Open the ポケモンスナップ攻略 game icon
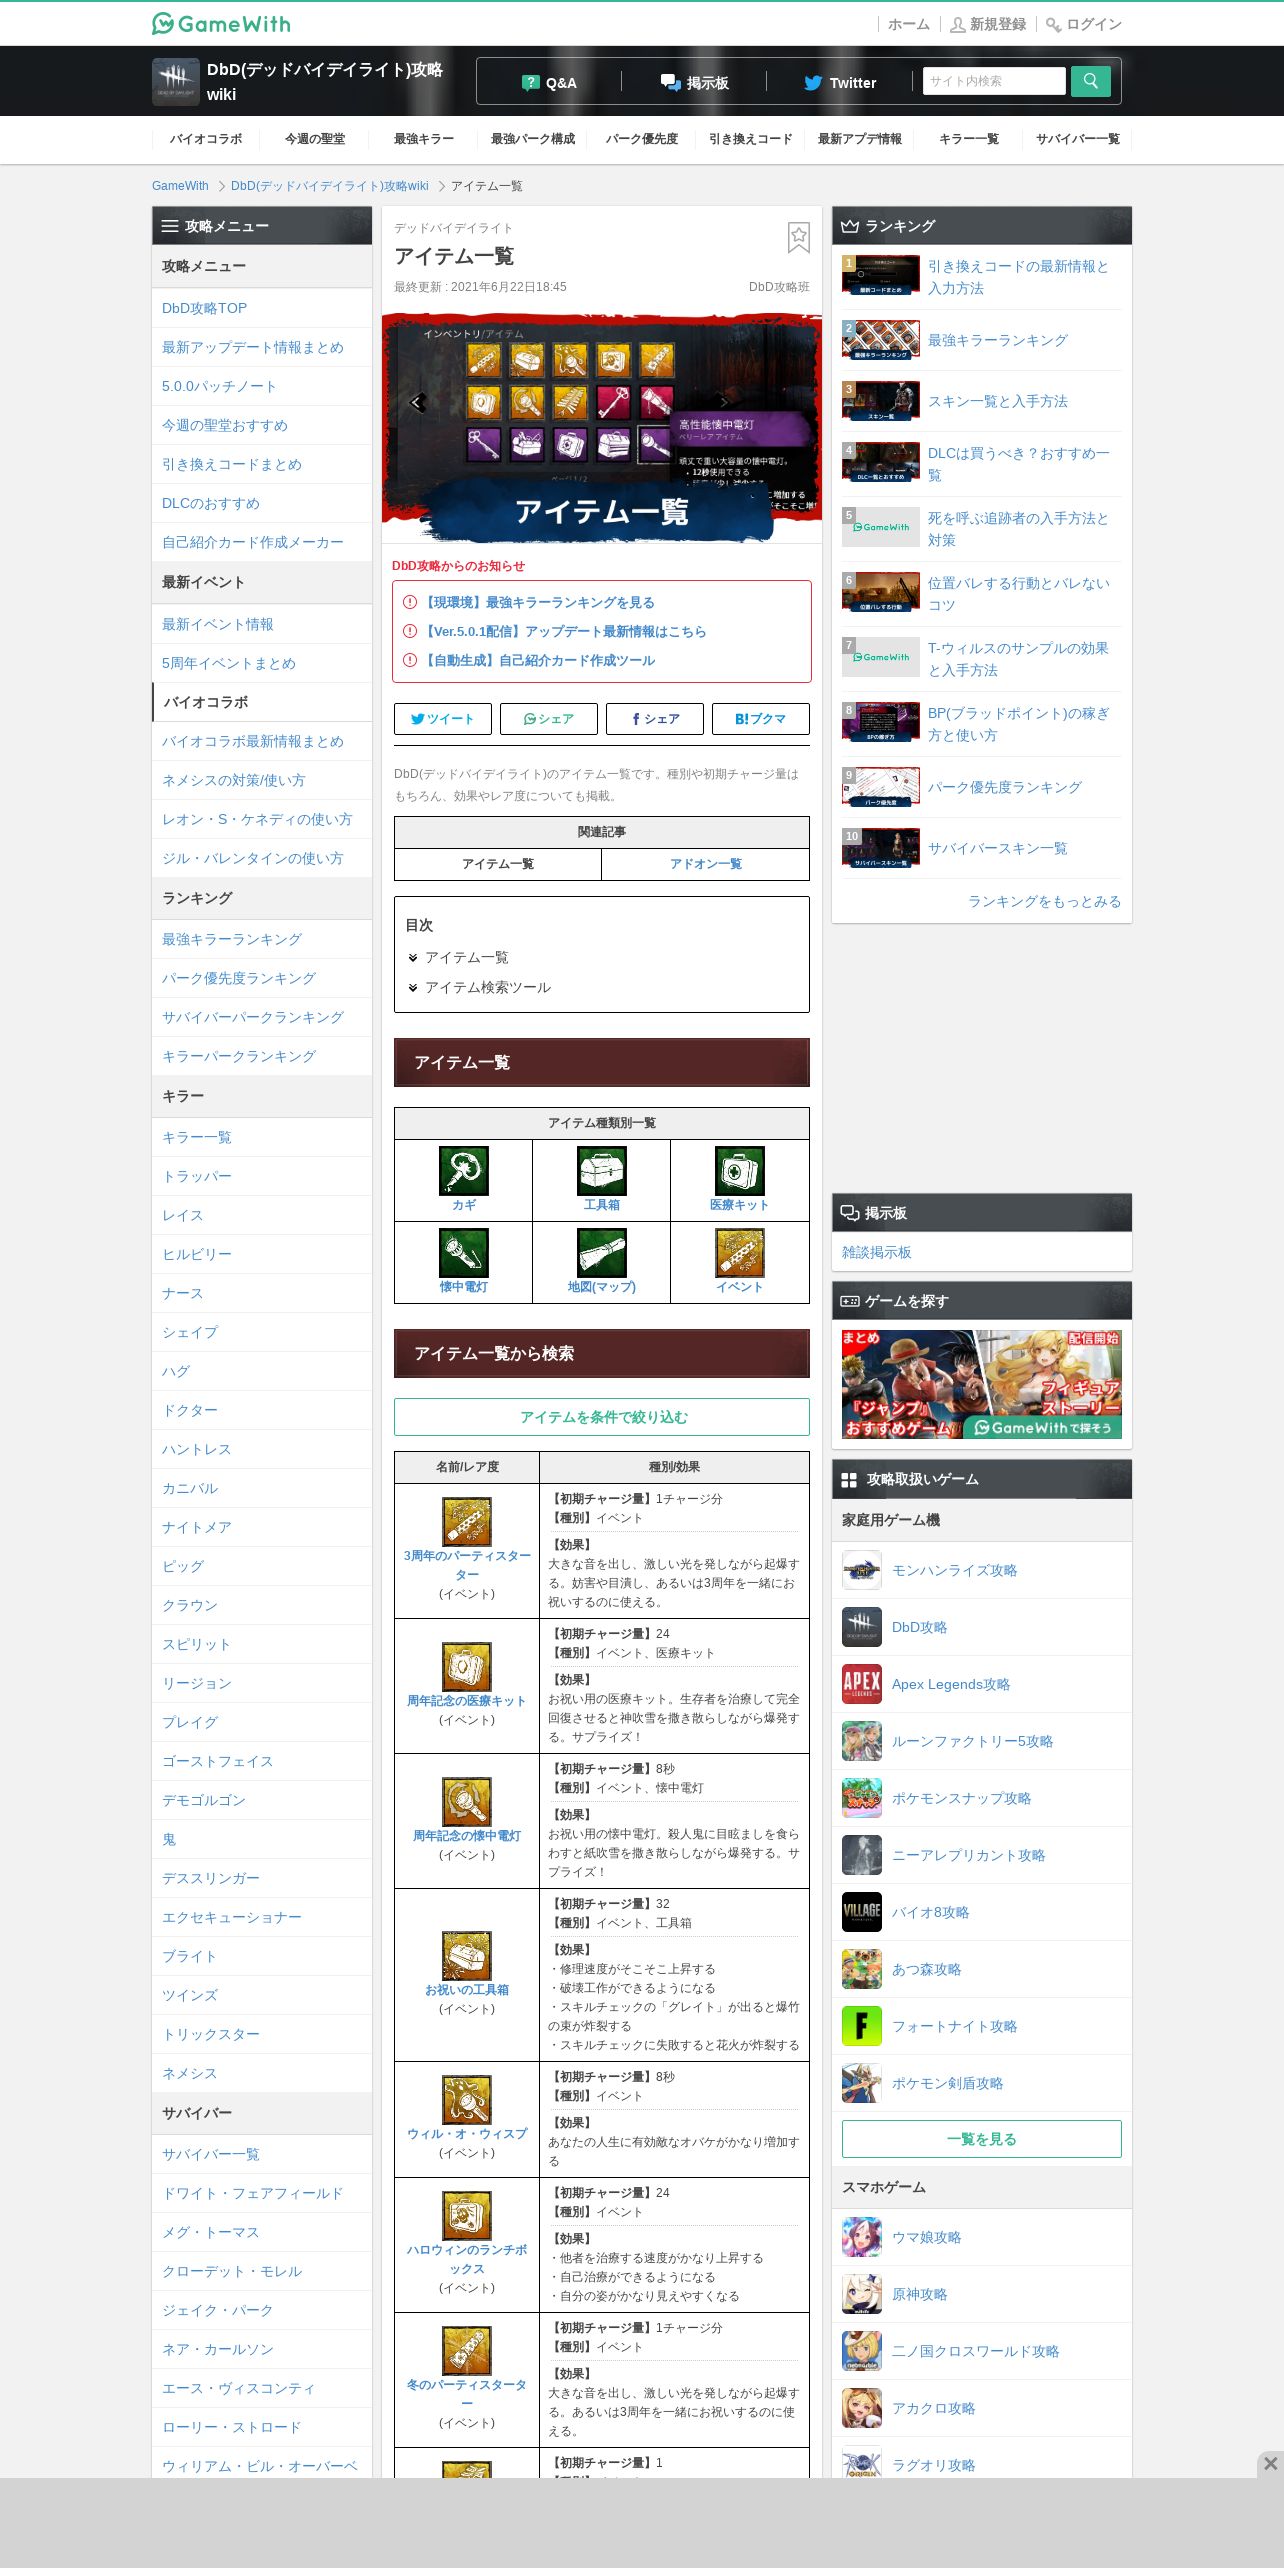The height and width of the screenshot is (2568, 1284). click(x=862, y=1798)
